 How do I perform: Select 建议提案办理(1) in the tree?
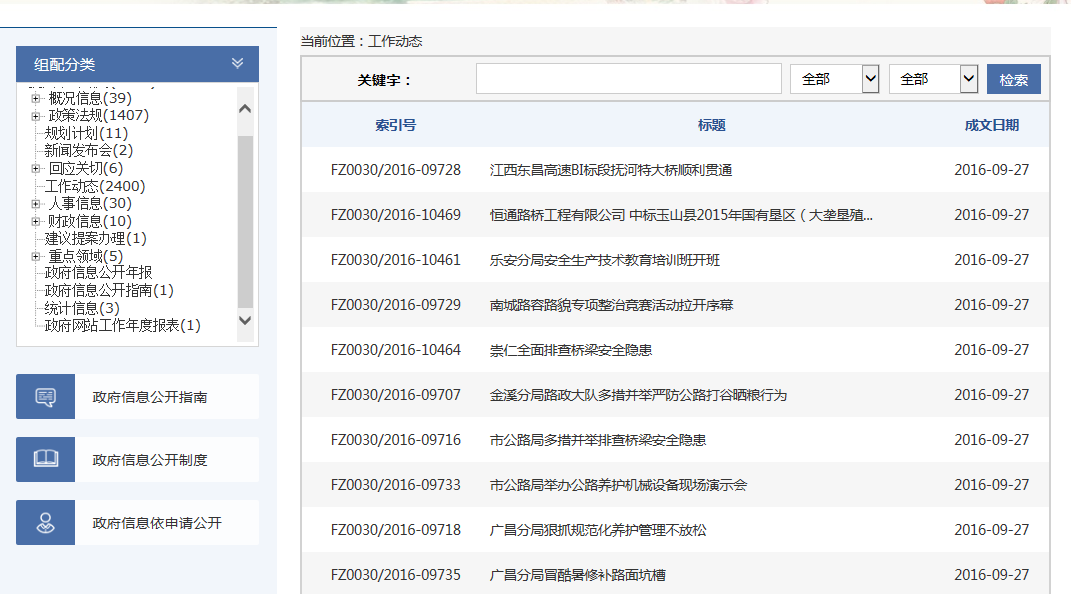(96, 238)
